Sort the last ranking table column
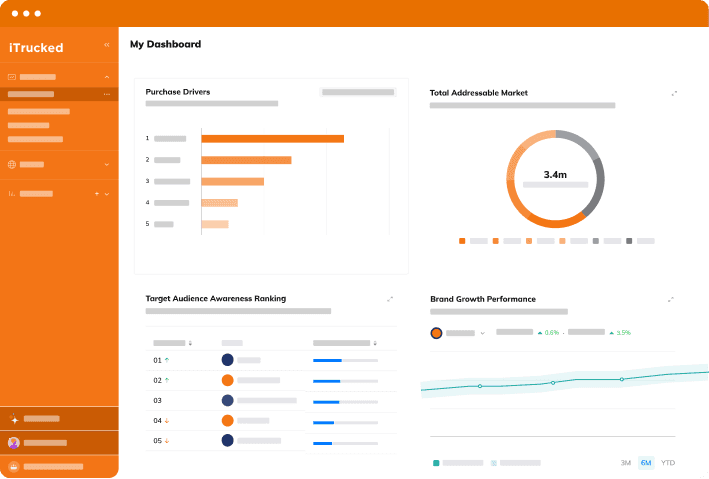The width and height of the screenshot is (709, 479). coord(375,343)
